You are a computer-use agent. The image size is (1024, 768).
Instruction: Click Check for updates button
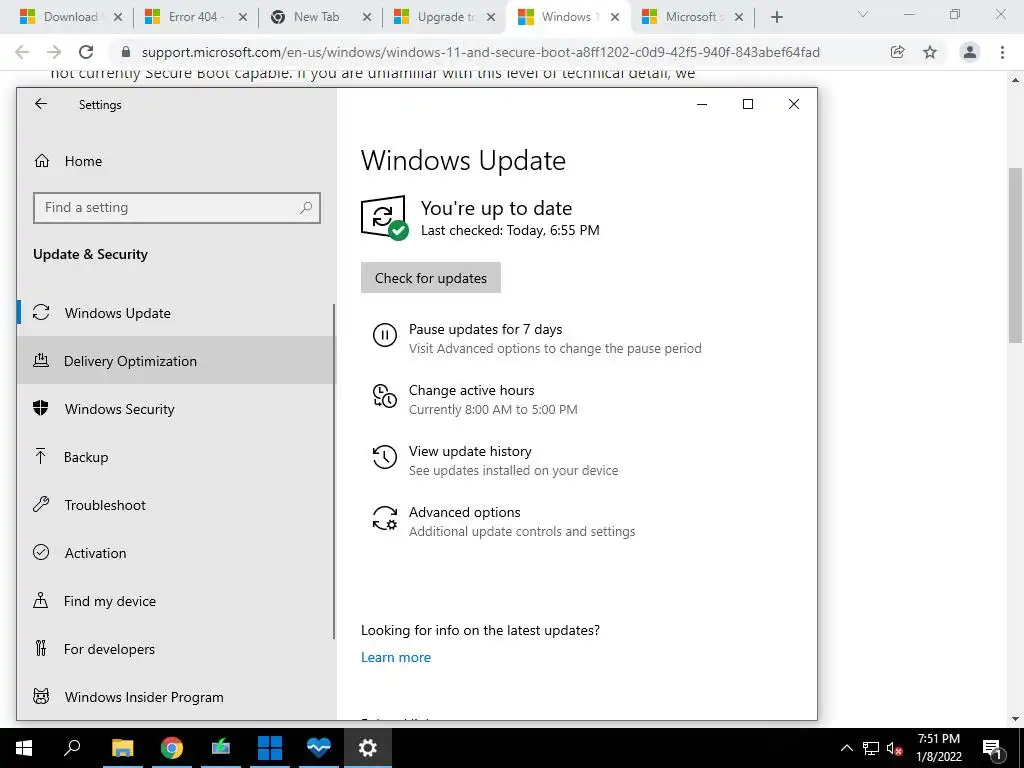[430, 278]
